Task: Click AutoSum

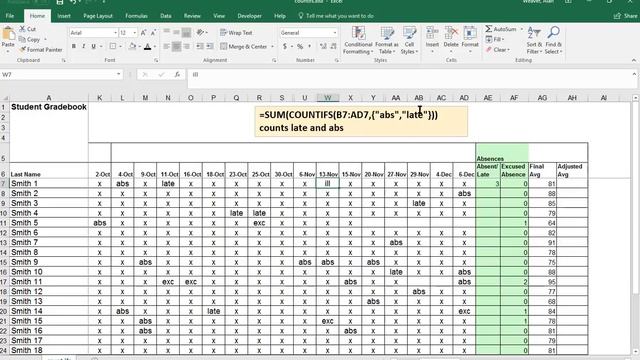Action: click(501, 29)
